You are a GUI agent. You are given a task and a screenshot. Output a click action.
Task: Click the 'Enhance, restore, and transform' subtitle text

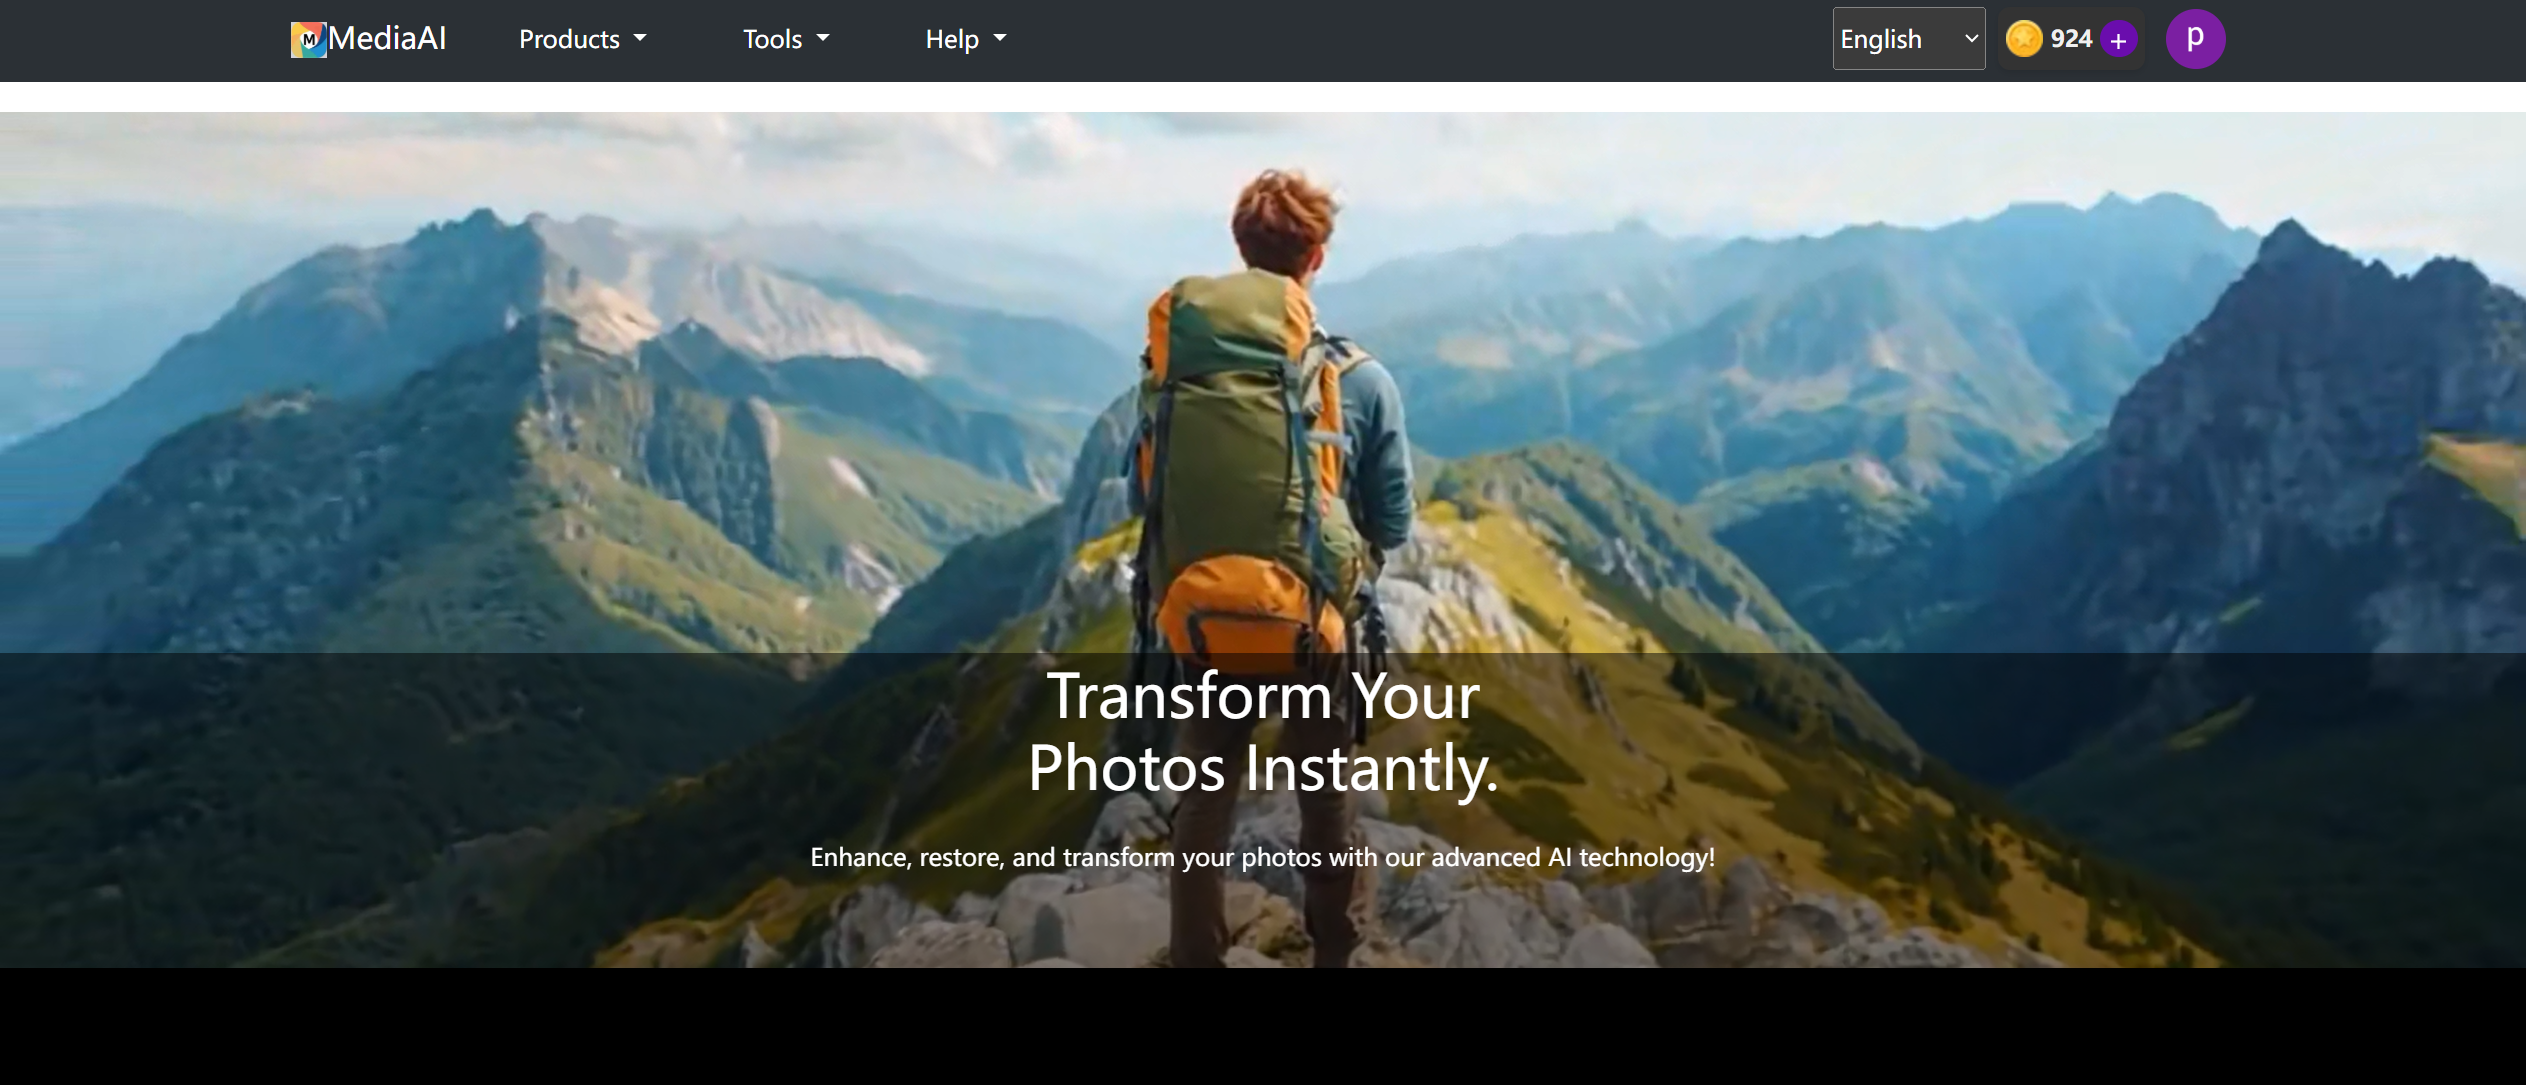[x=1263, y=857]
